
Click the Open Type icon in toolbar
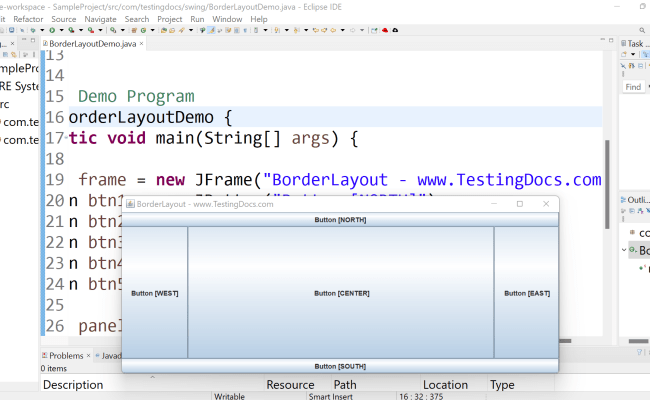click(x=164, y=30)
